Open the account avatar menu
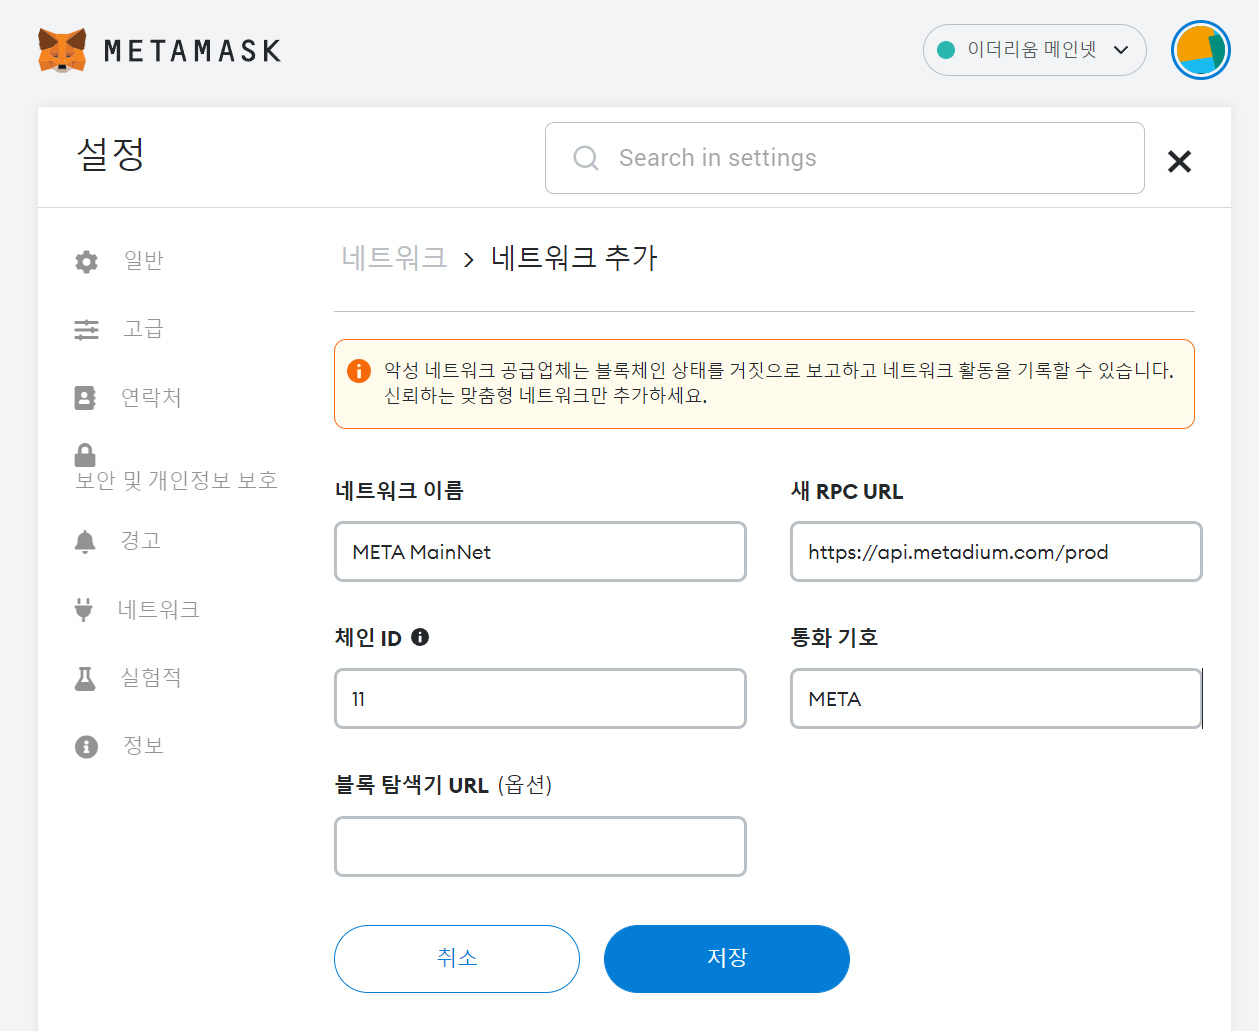Screen dimensions: 1259x1031 (x=1200, y=50)
